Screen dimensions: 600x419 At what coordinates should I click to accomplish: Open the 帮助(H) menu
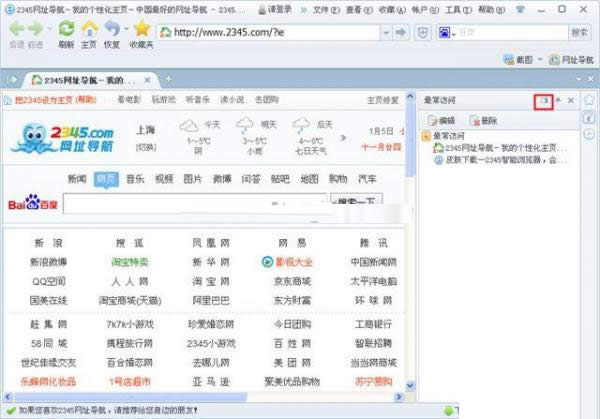tap(491, 10)
